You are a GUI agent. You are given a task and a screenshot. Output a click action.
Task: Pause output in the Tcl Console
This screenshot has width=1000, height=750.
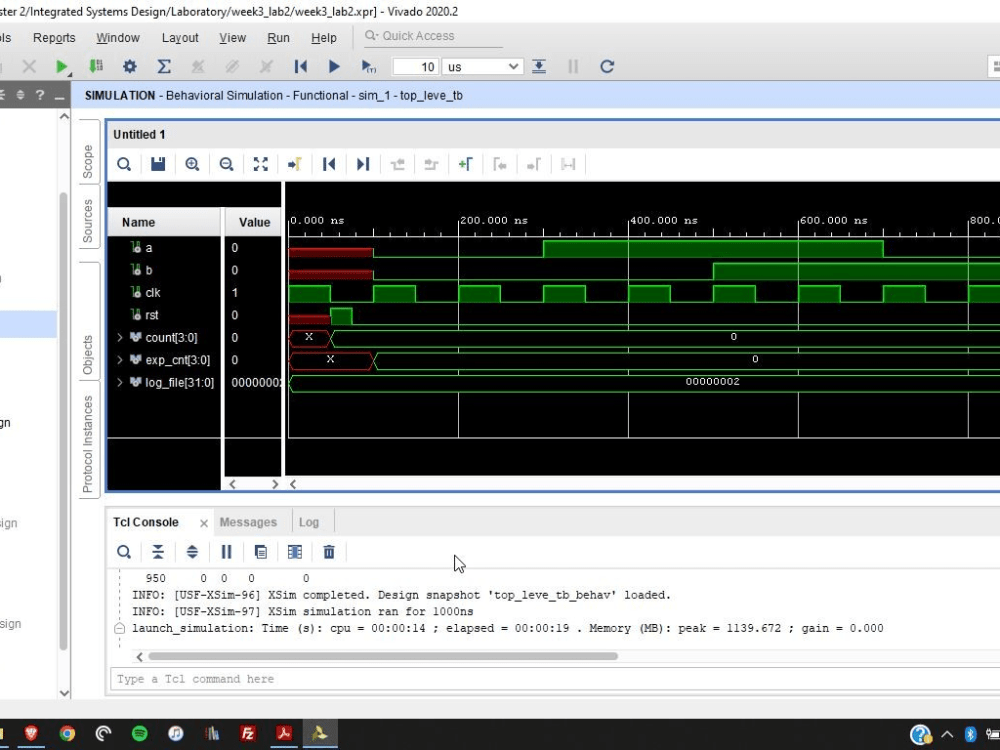(x=227, y=552)
